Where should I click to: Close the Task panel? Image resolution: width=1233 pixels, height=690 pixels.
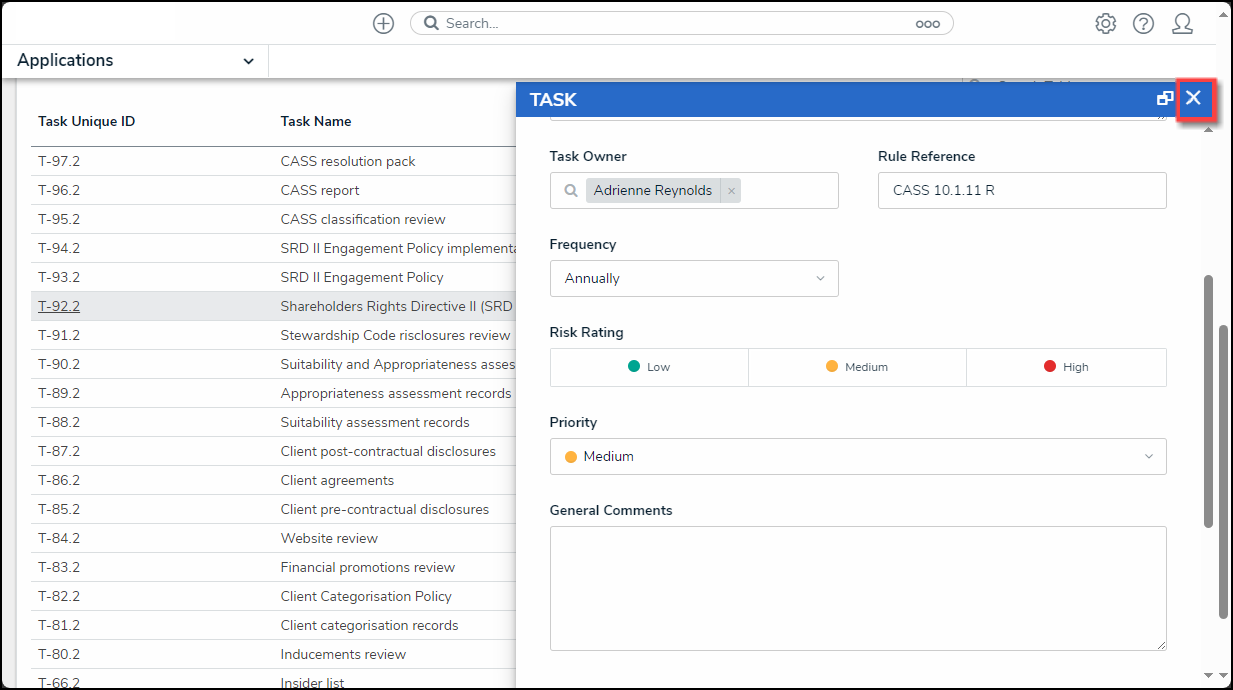(1193, 98)
